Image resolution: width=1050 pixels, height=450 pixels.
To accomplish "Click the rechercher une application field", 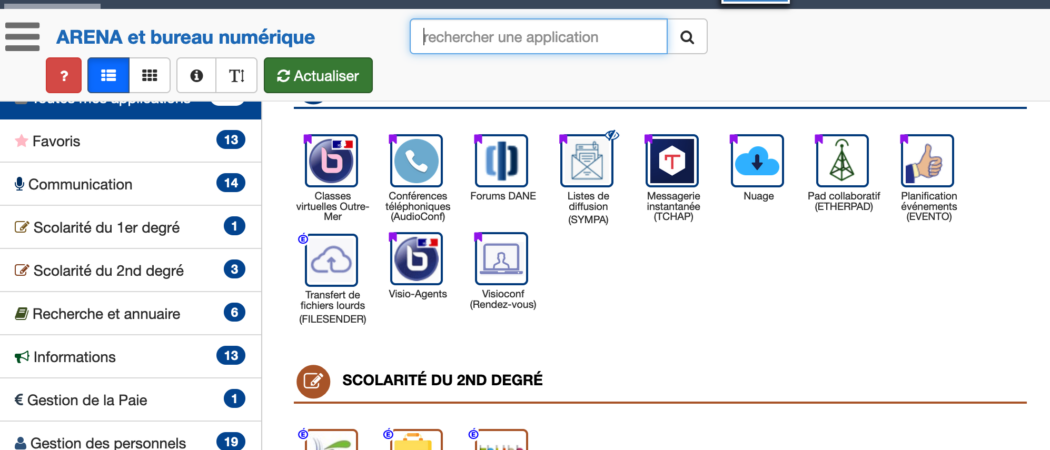I will 538,37.
